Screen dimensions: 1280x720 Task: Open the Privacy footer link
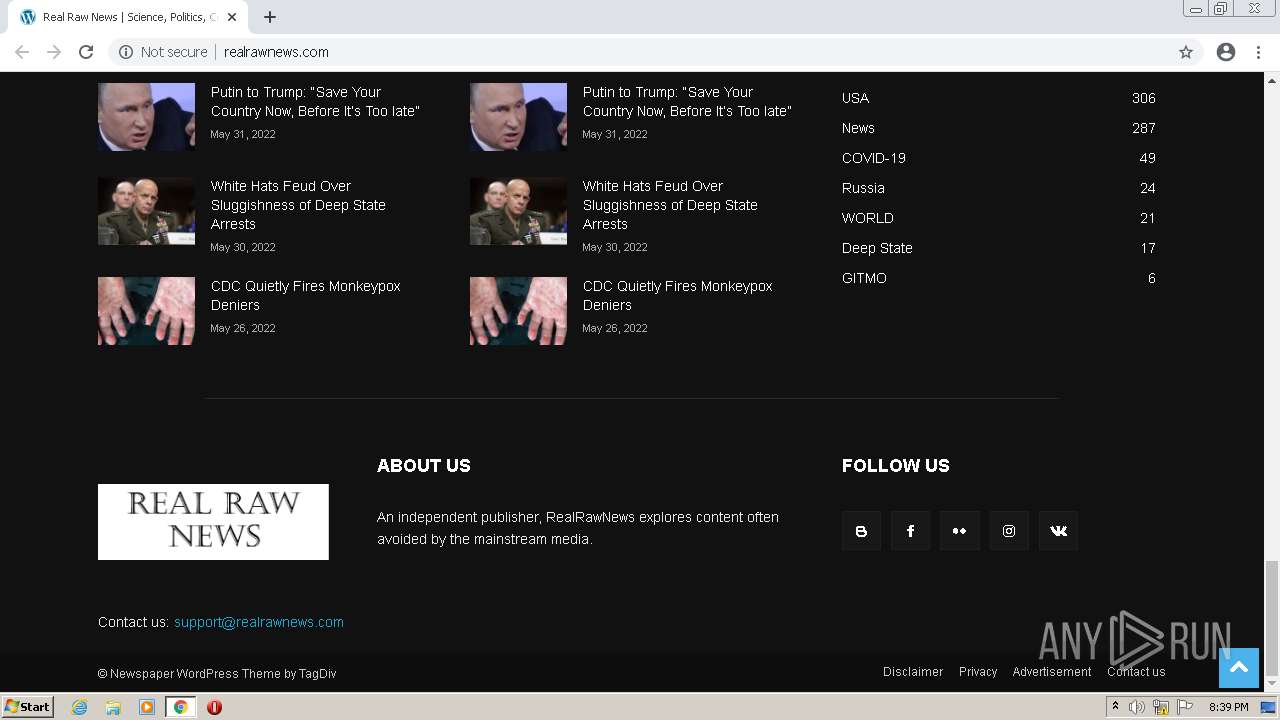point(978,672)
